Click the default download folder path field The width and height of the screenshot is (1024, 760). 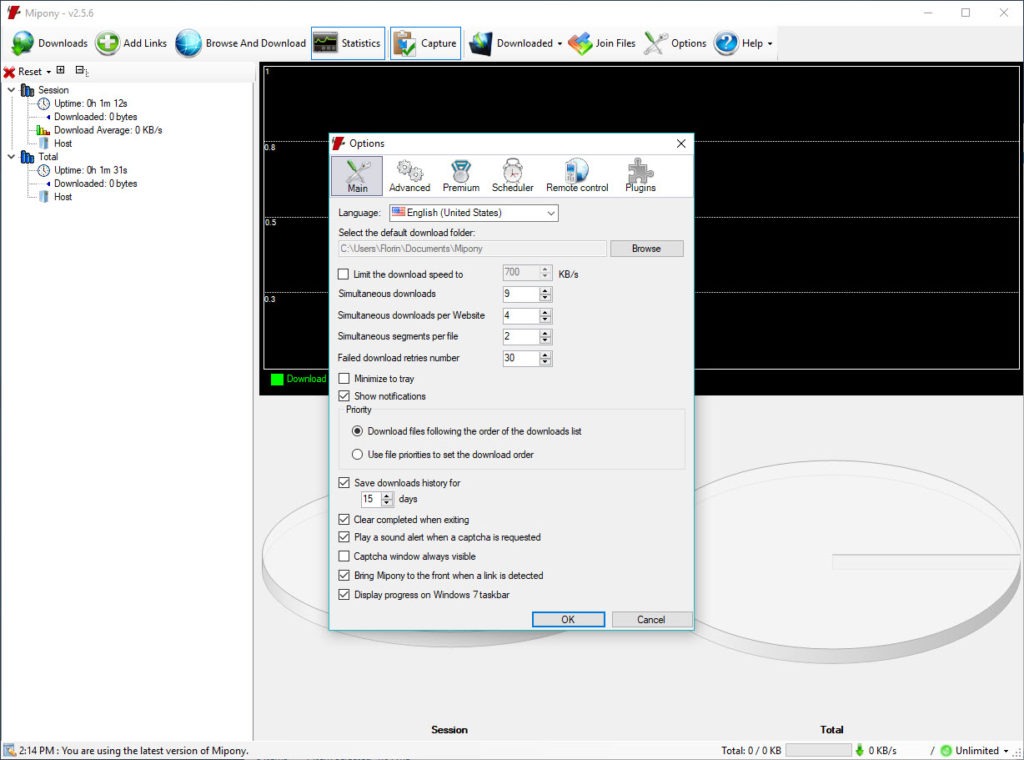472,249
